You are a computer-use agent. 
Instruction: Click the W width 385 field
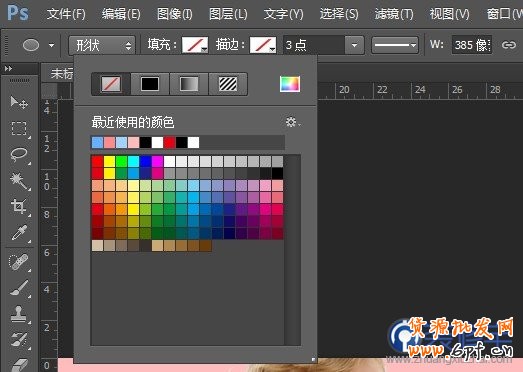click(472, 45)
